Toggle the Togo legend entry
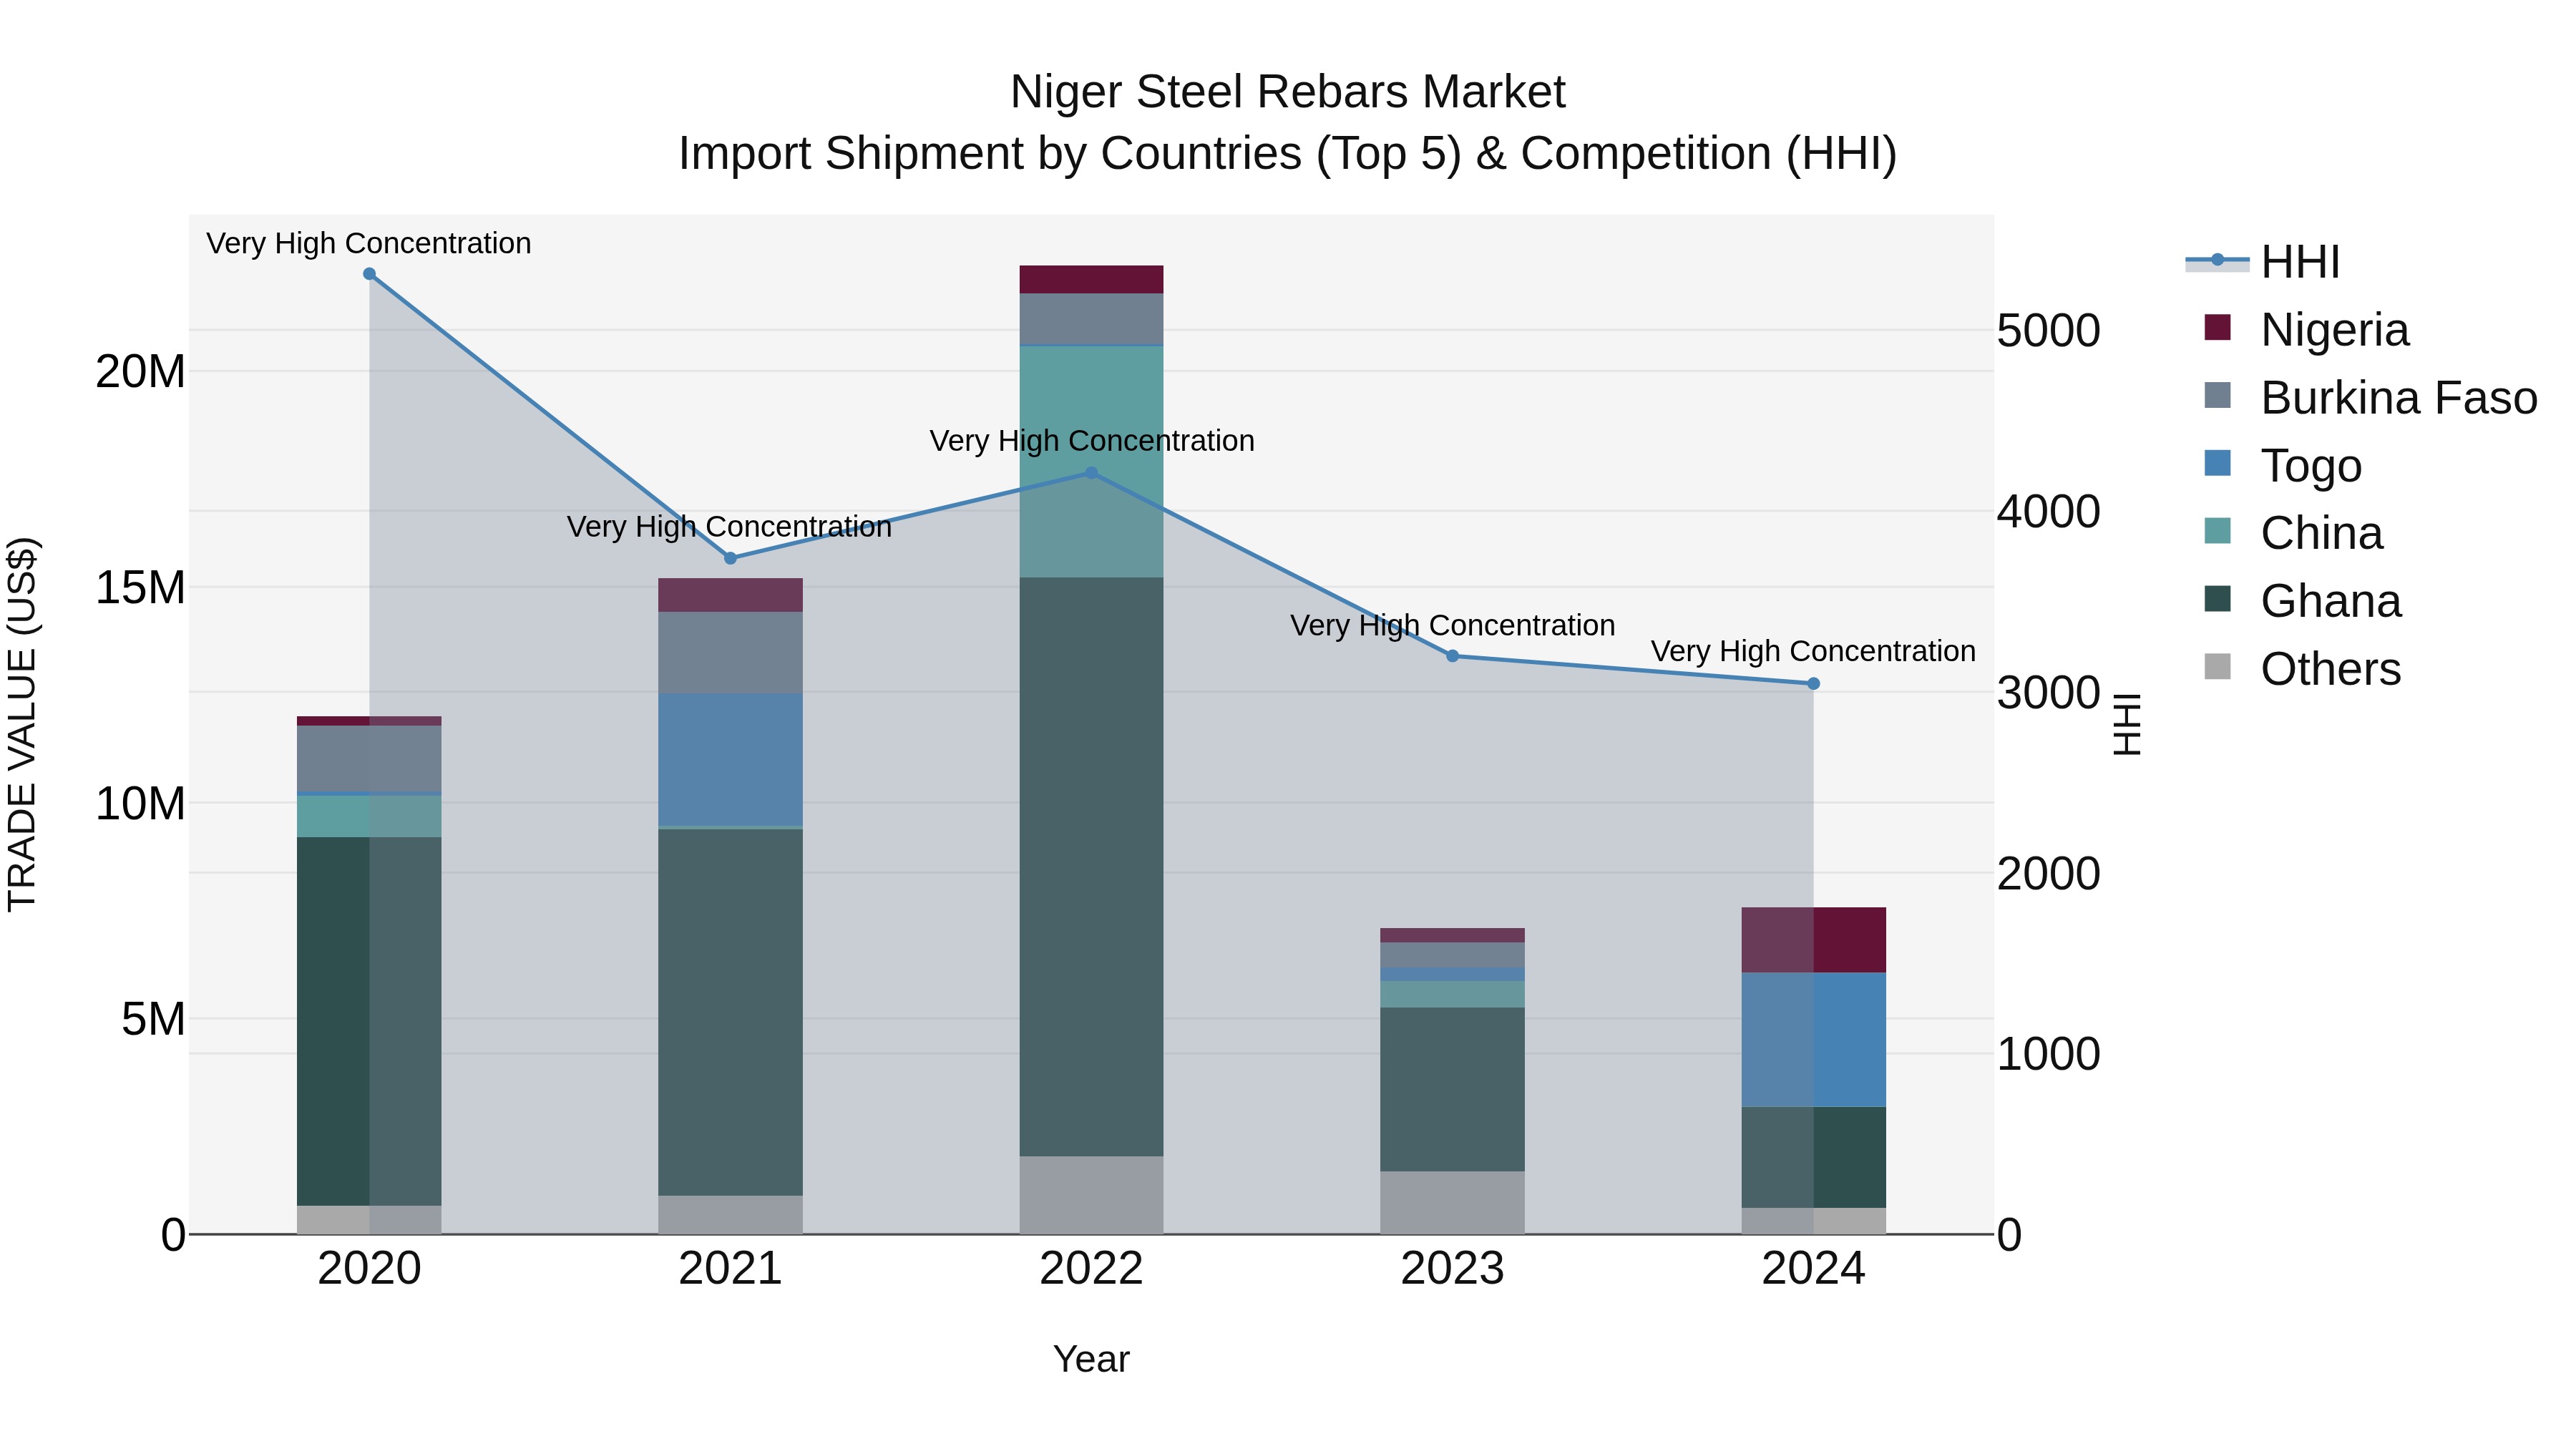 tap(2283, 466)
